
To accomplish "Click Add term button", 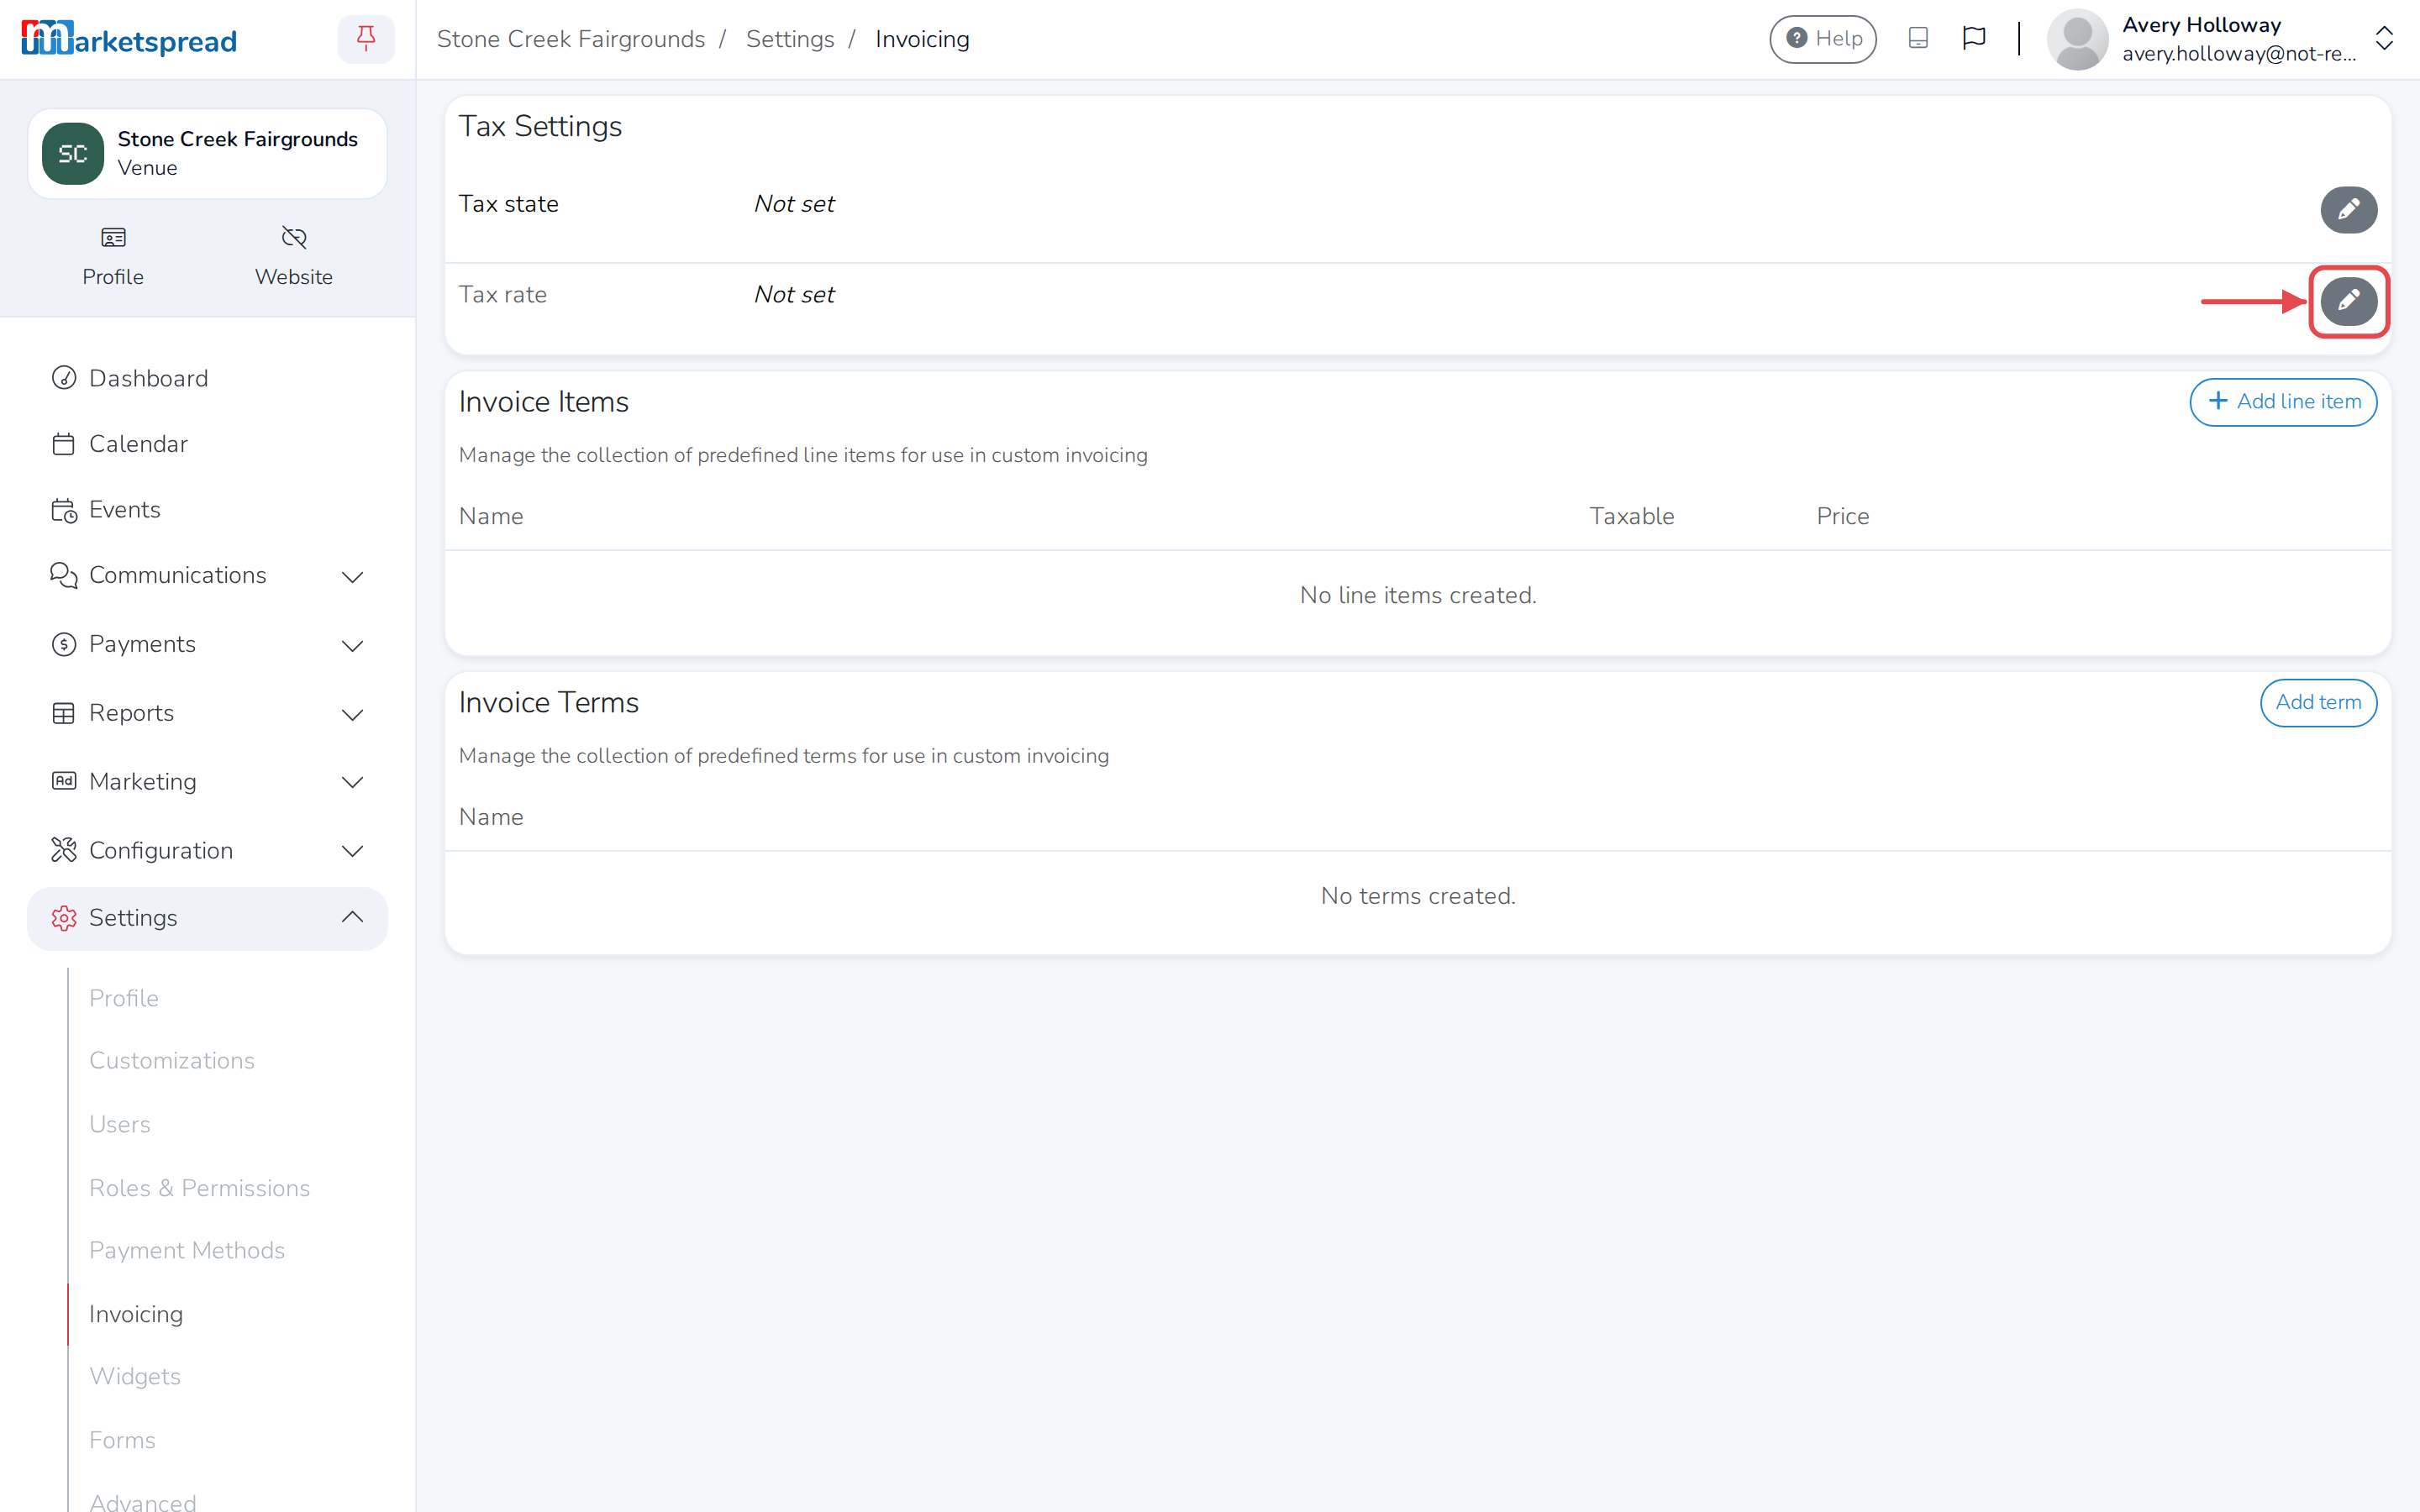I will [x=2318, y=703].
